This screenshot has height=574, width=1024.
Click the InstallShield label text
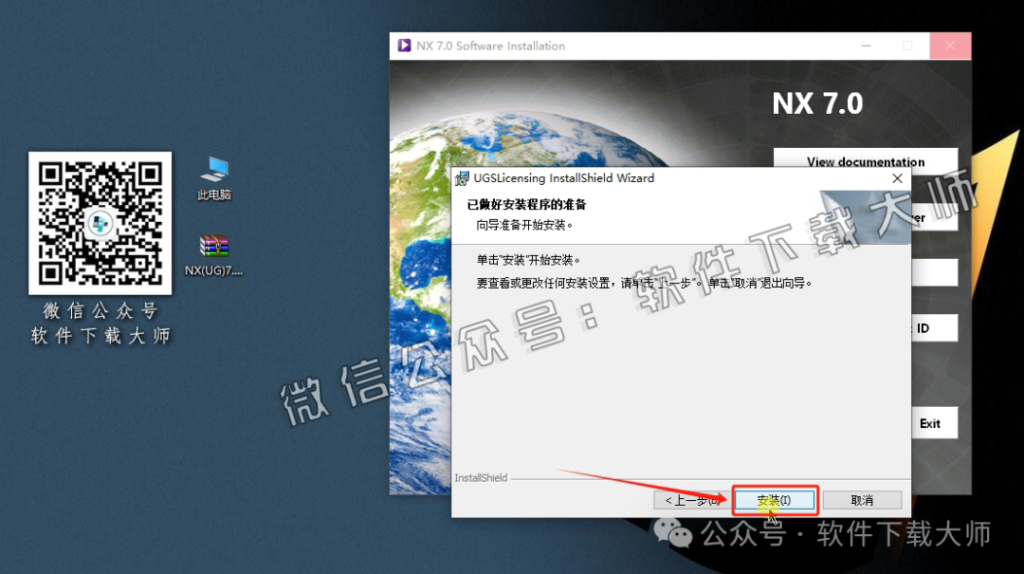click(481, 478)
